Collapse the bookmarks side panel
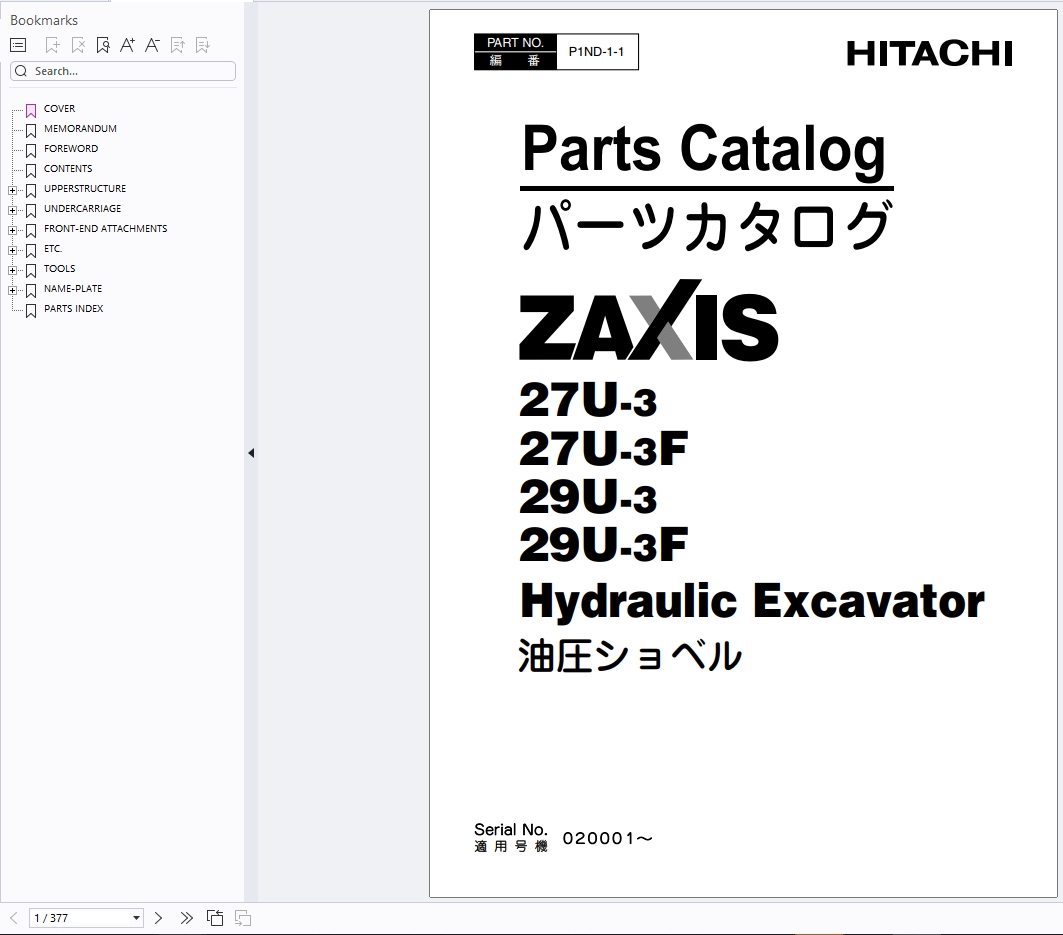The image size is (1063, 935). [251, 453]
